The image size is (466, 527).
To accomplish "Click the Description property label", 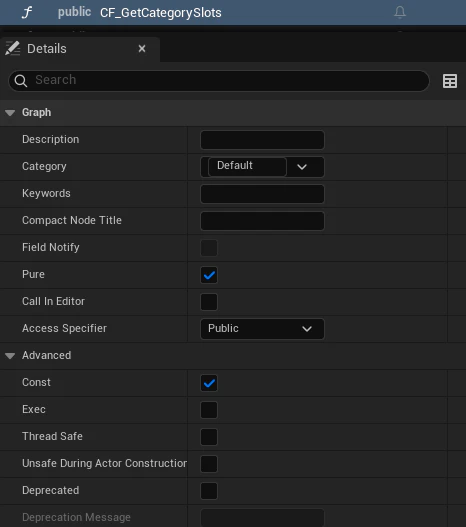I will coord(51,139).
